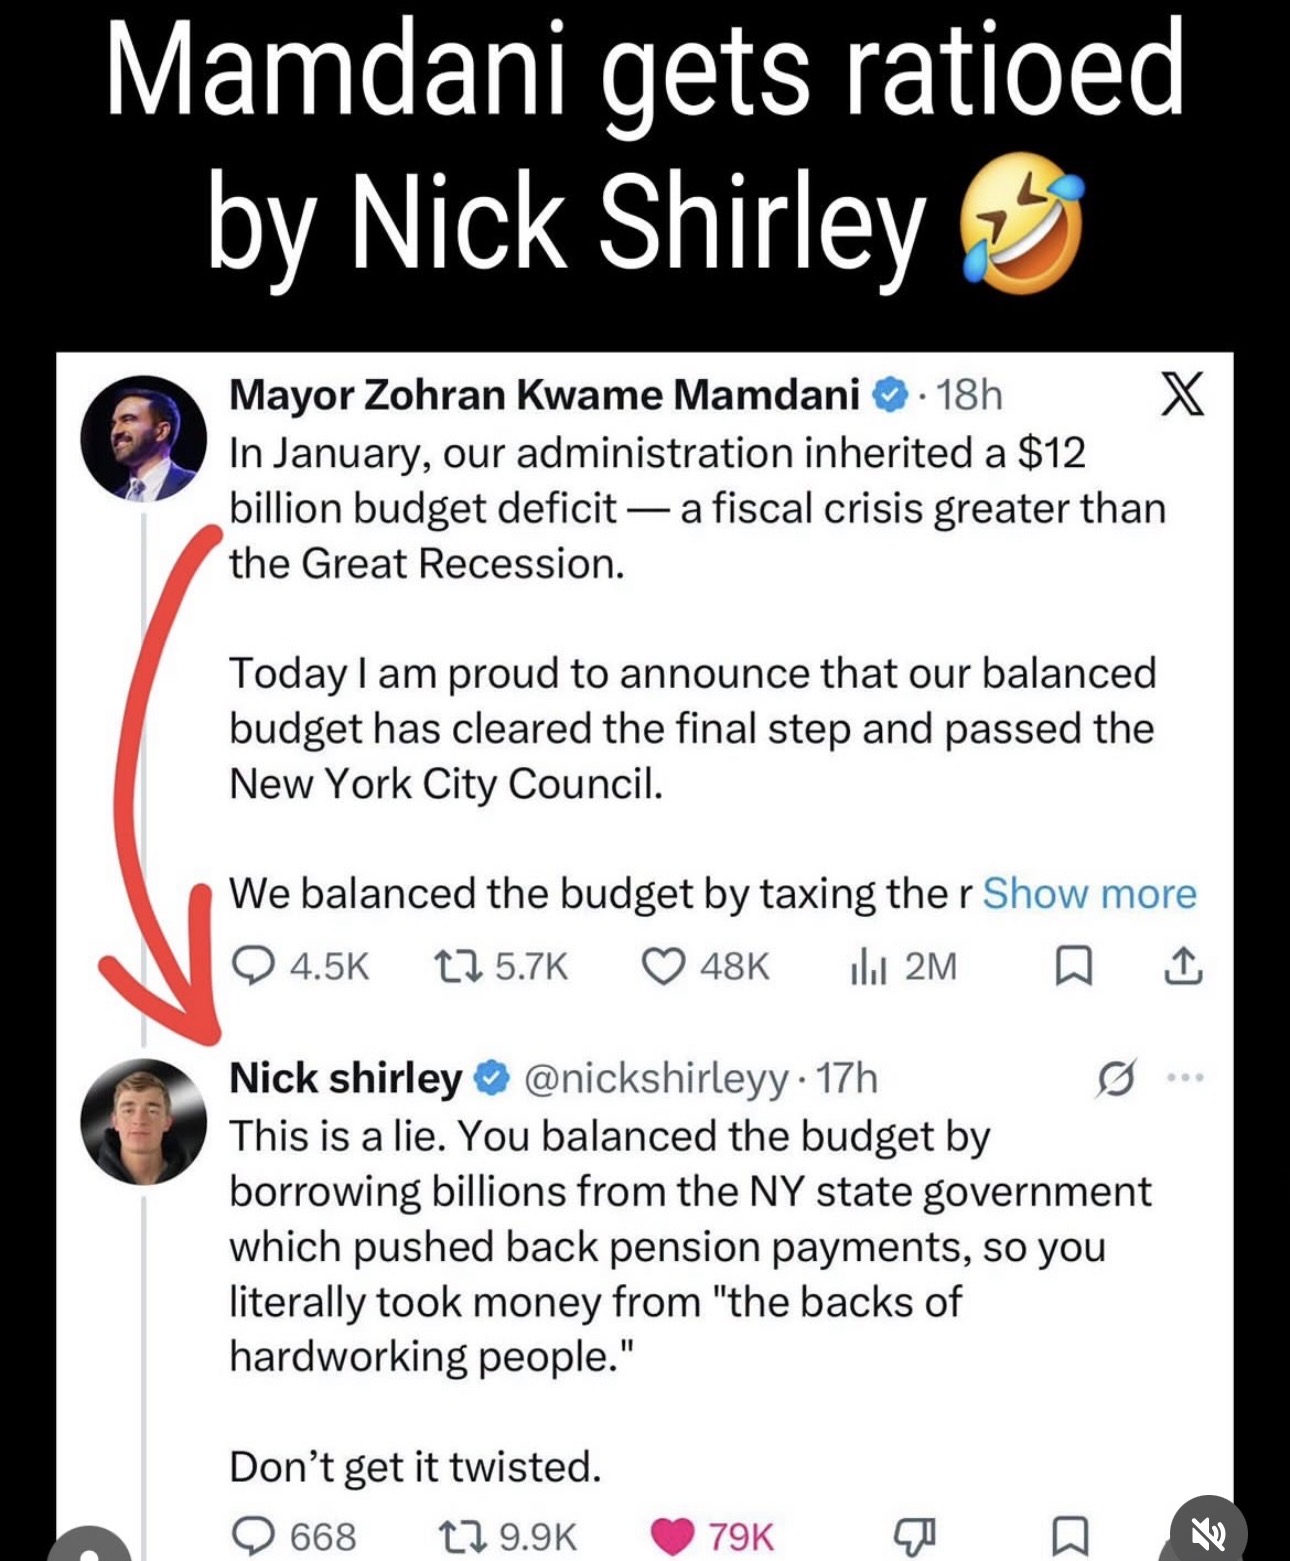Share Mamdani's tweet via upload arrow icon
The width and height of the screenshot is (1290, 1561).
click(1183, 965)
